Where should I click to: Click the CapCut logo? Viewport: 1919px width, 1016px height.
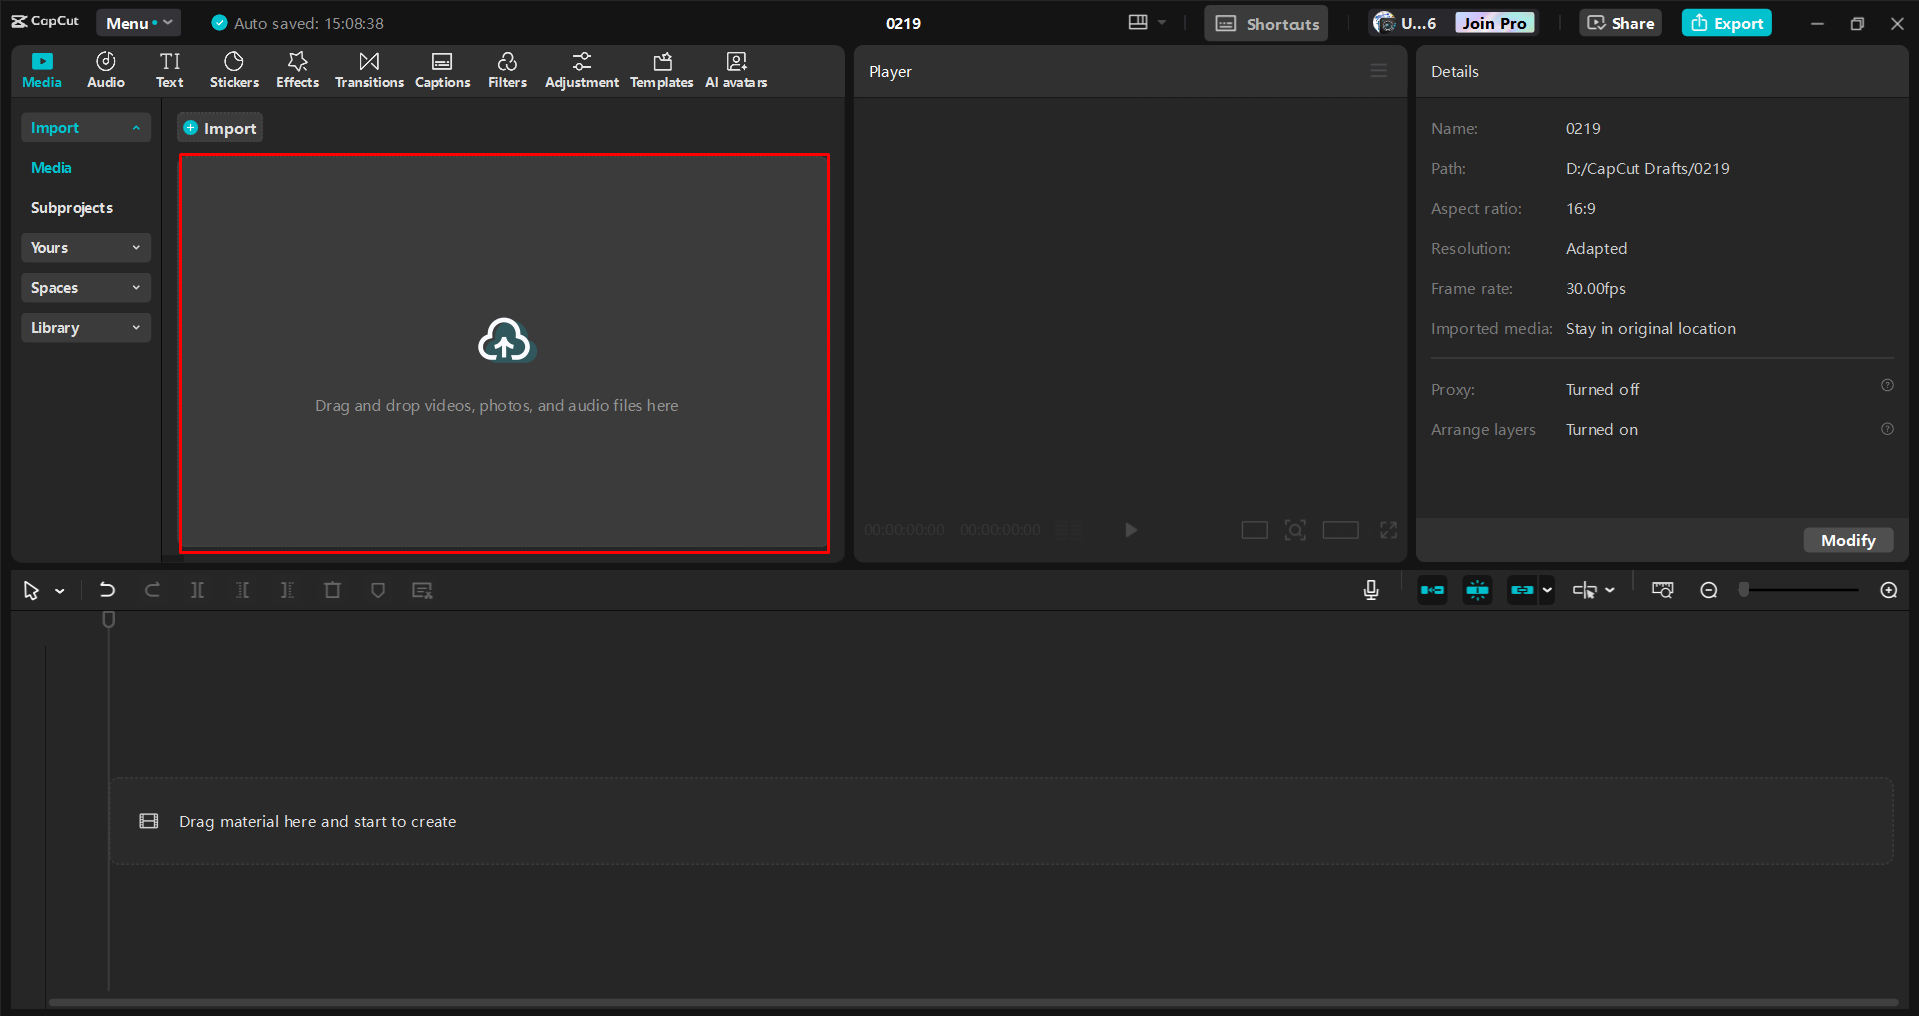(x=45, y=21)
